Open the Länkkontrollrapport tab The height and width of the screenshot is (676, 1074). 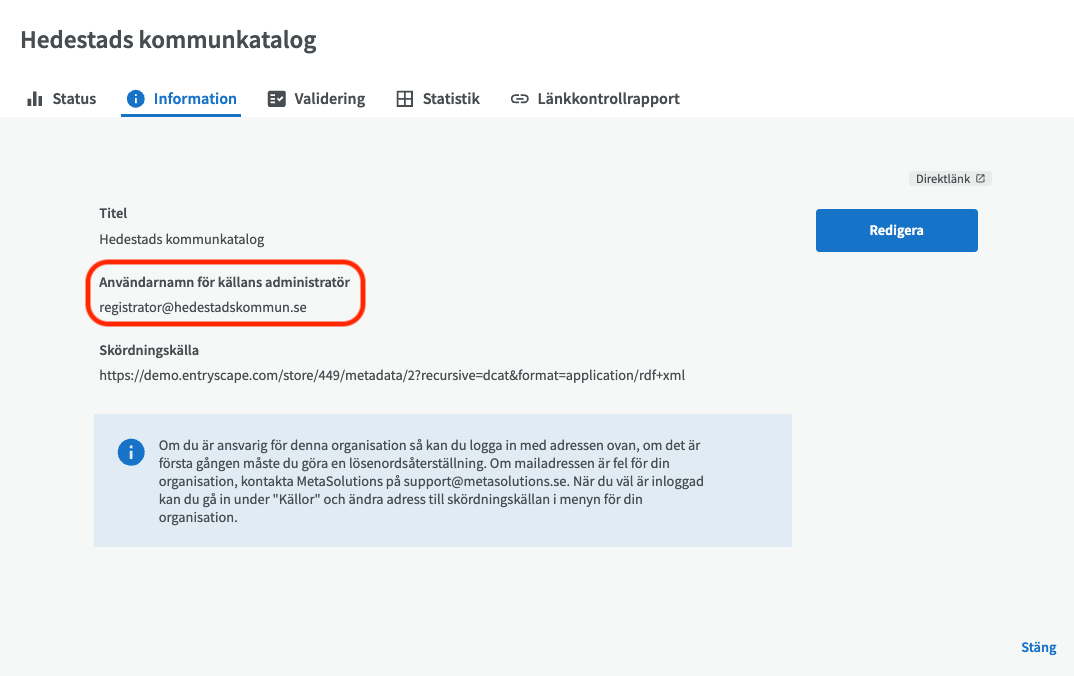click(608, 99)
